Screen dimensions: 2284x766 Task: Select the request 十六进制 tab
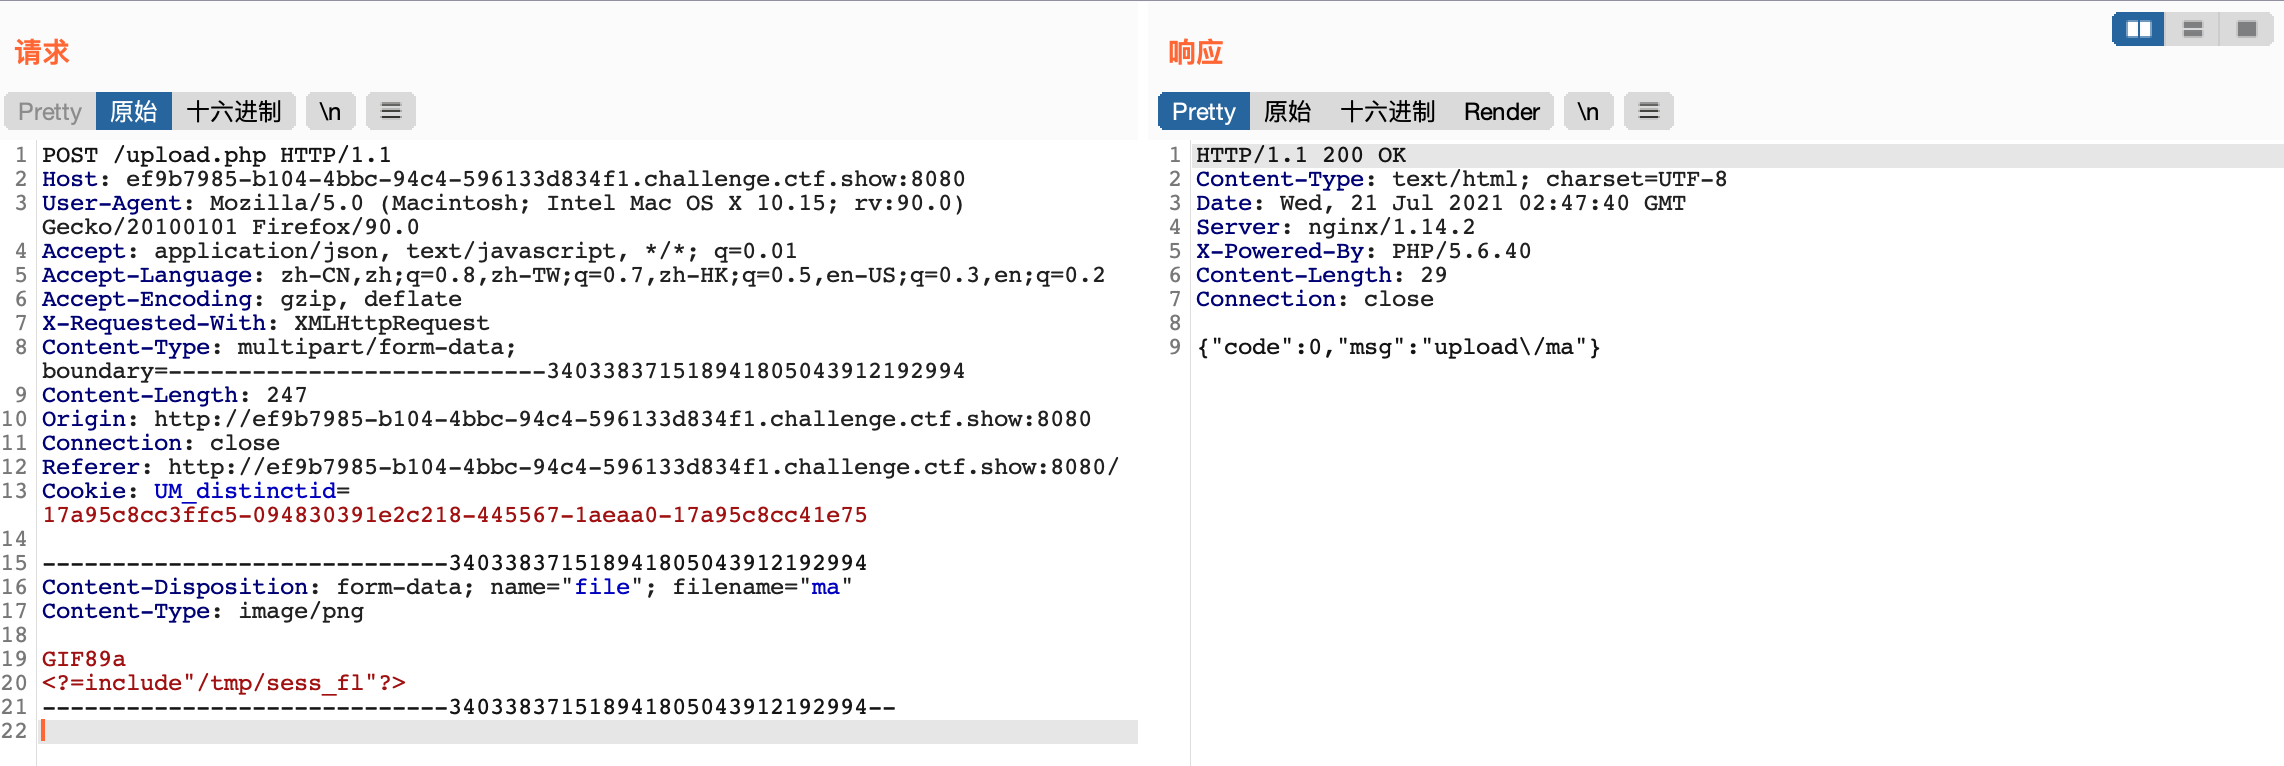point(234,111)
